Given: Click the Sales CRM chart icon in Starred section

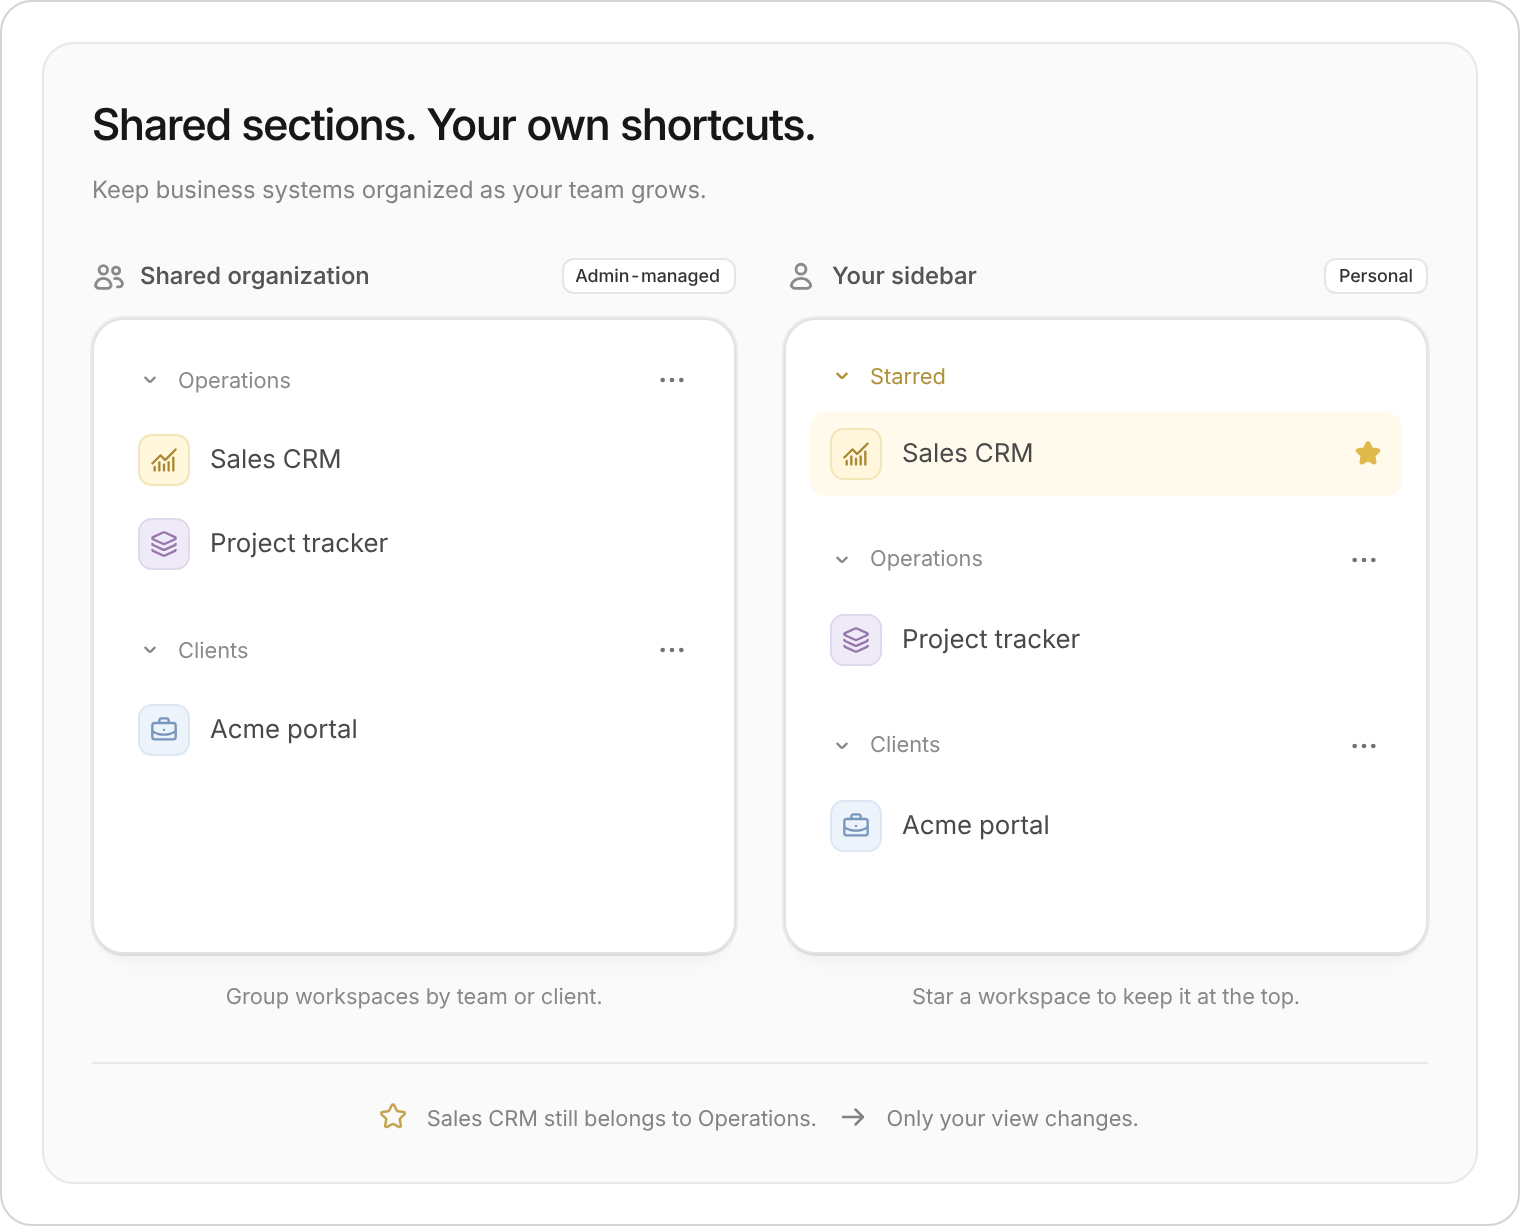Looking at the screenshot, I should coord(856,454).
